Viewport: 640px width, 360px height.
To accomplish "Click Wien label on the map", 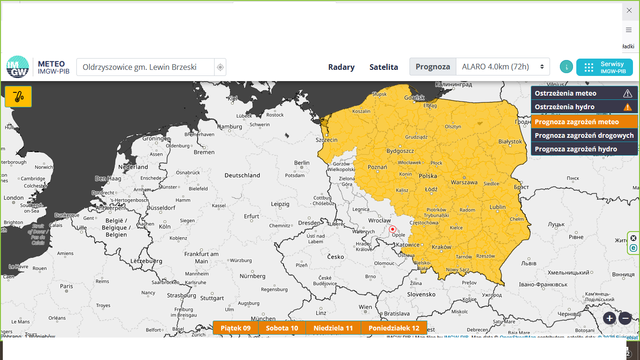I will [365, 307].
